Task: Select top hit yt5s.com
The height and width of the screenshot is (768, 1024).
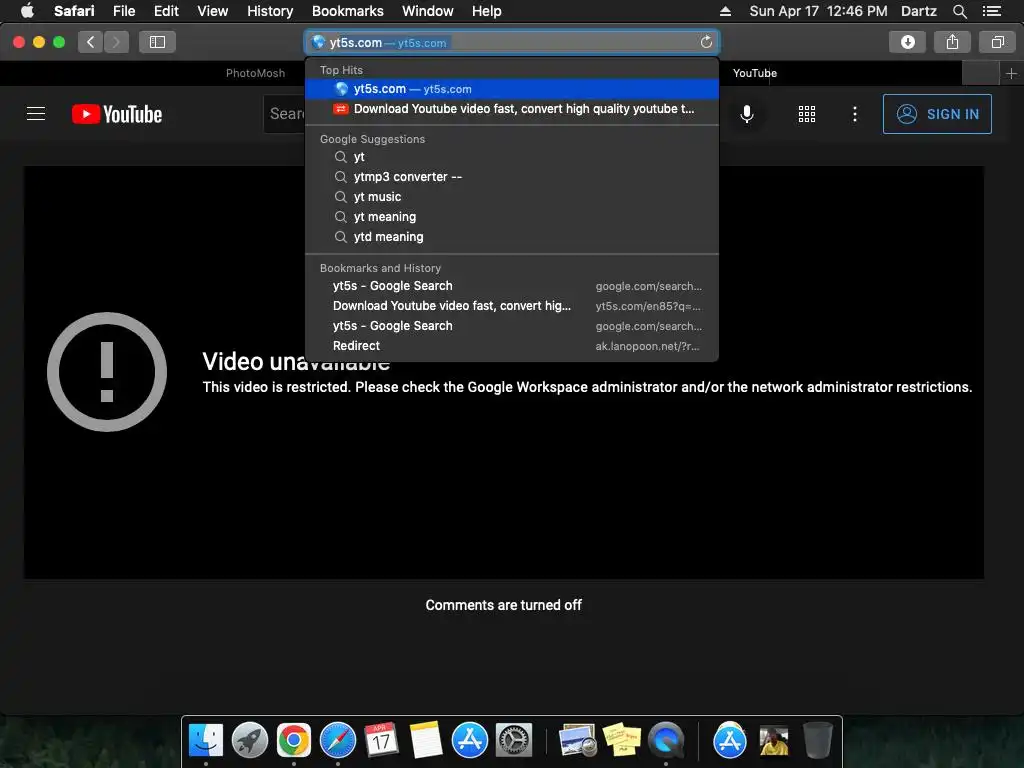Action: pos(512,89)
